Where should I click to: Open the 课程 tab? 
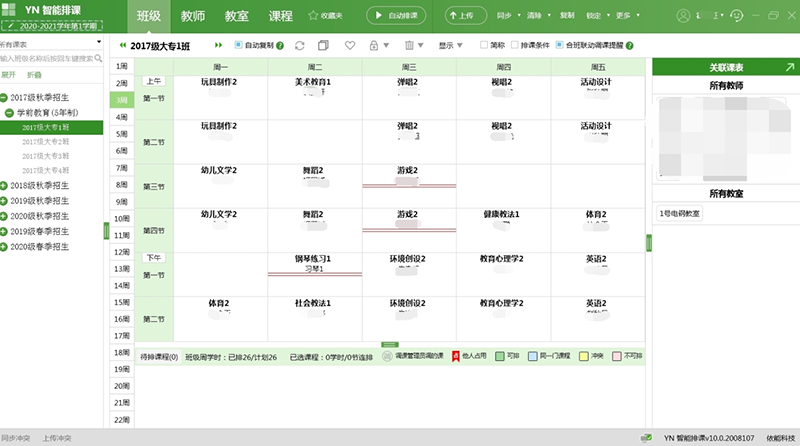click(281, 16)
